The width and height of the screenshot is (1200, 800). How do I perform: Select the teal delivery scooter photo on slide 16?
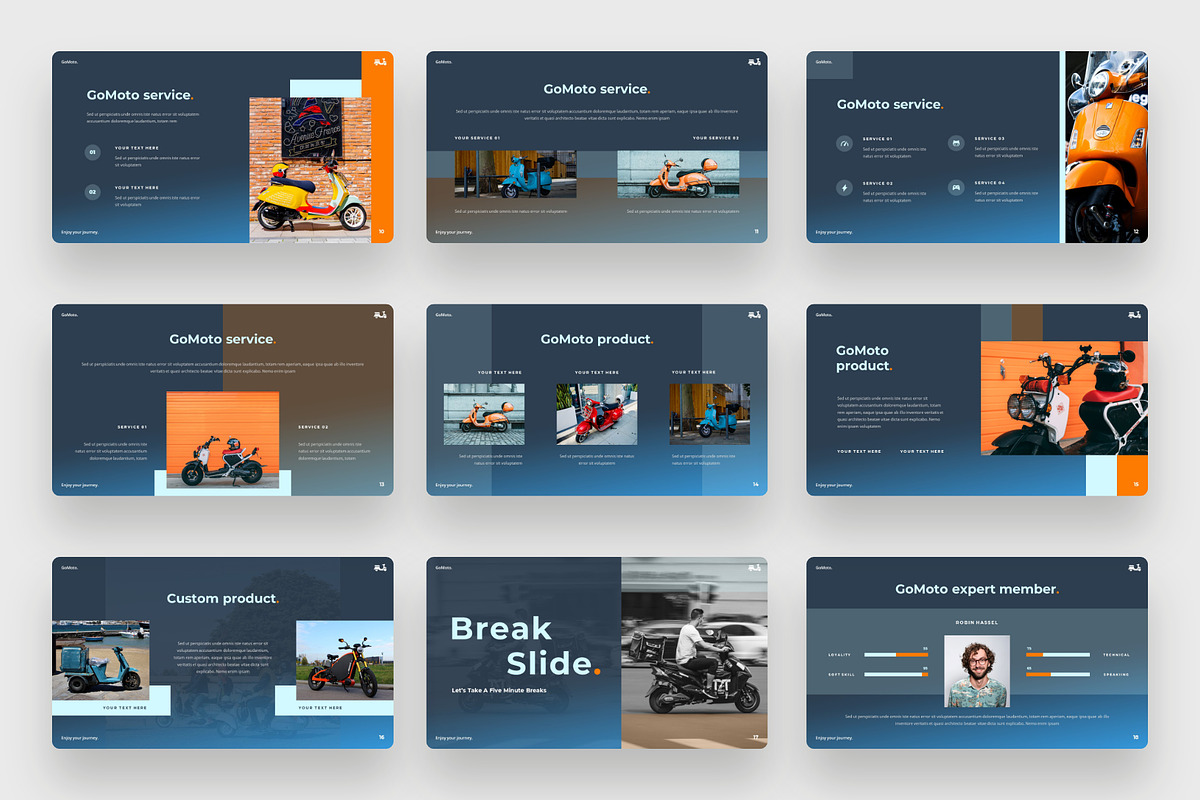(x=101, y=660)
